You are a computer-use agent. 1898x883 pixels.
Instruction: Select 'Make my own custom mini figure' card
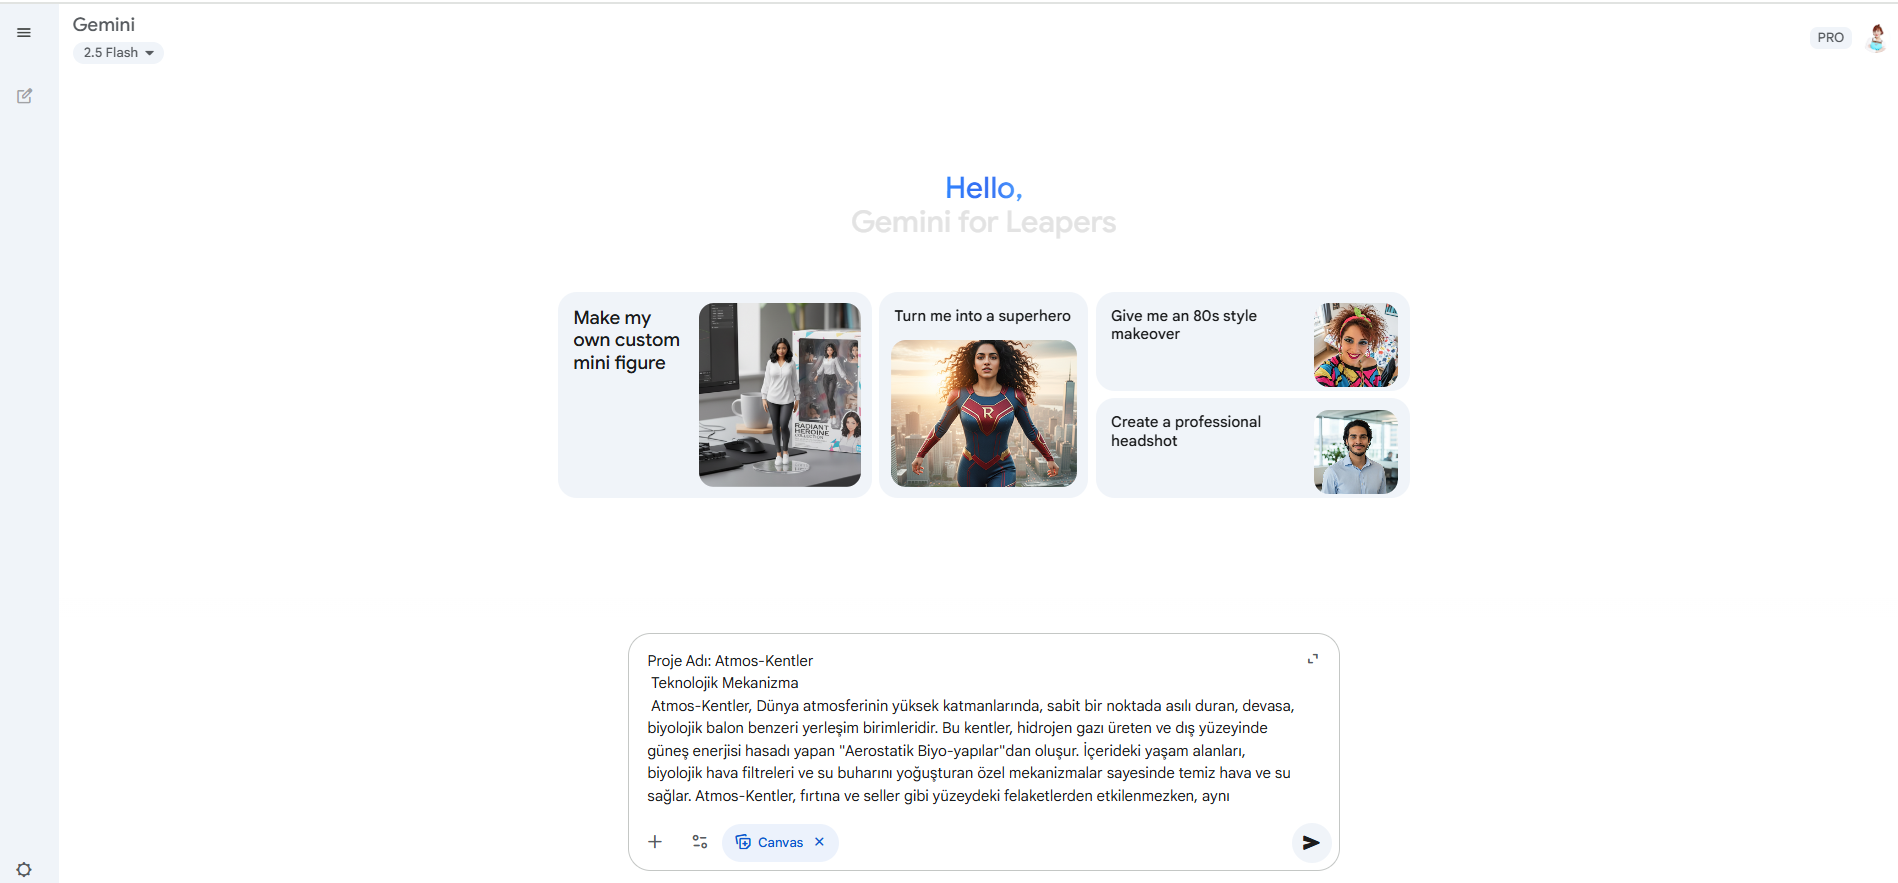click(x=626, y=341)
